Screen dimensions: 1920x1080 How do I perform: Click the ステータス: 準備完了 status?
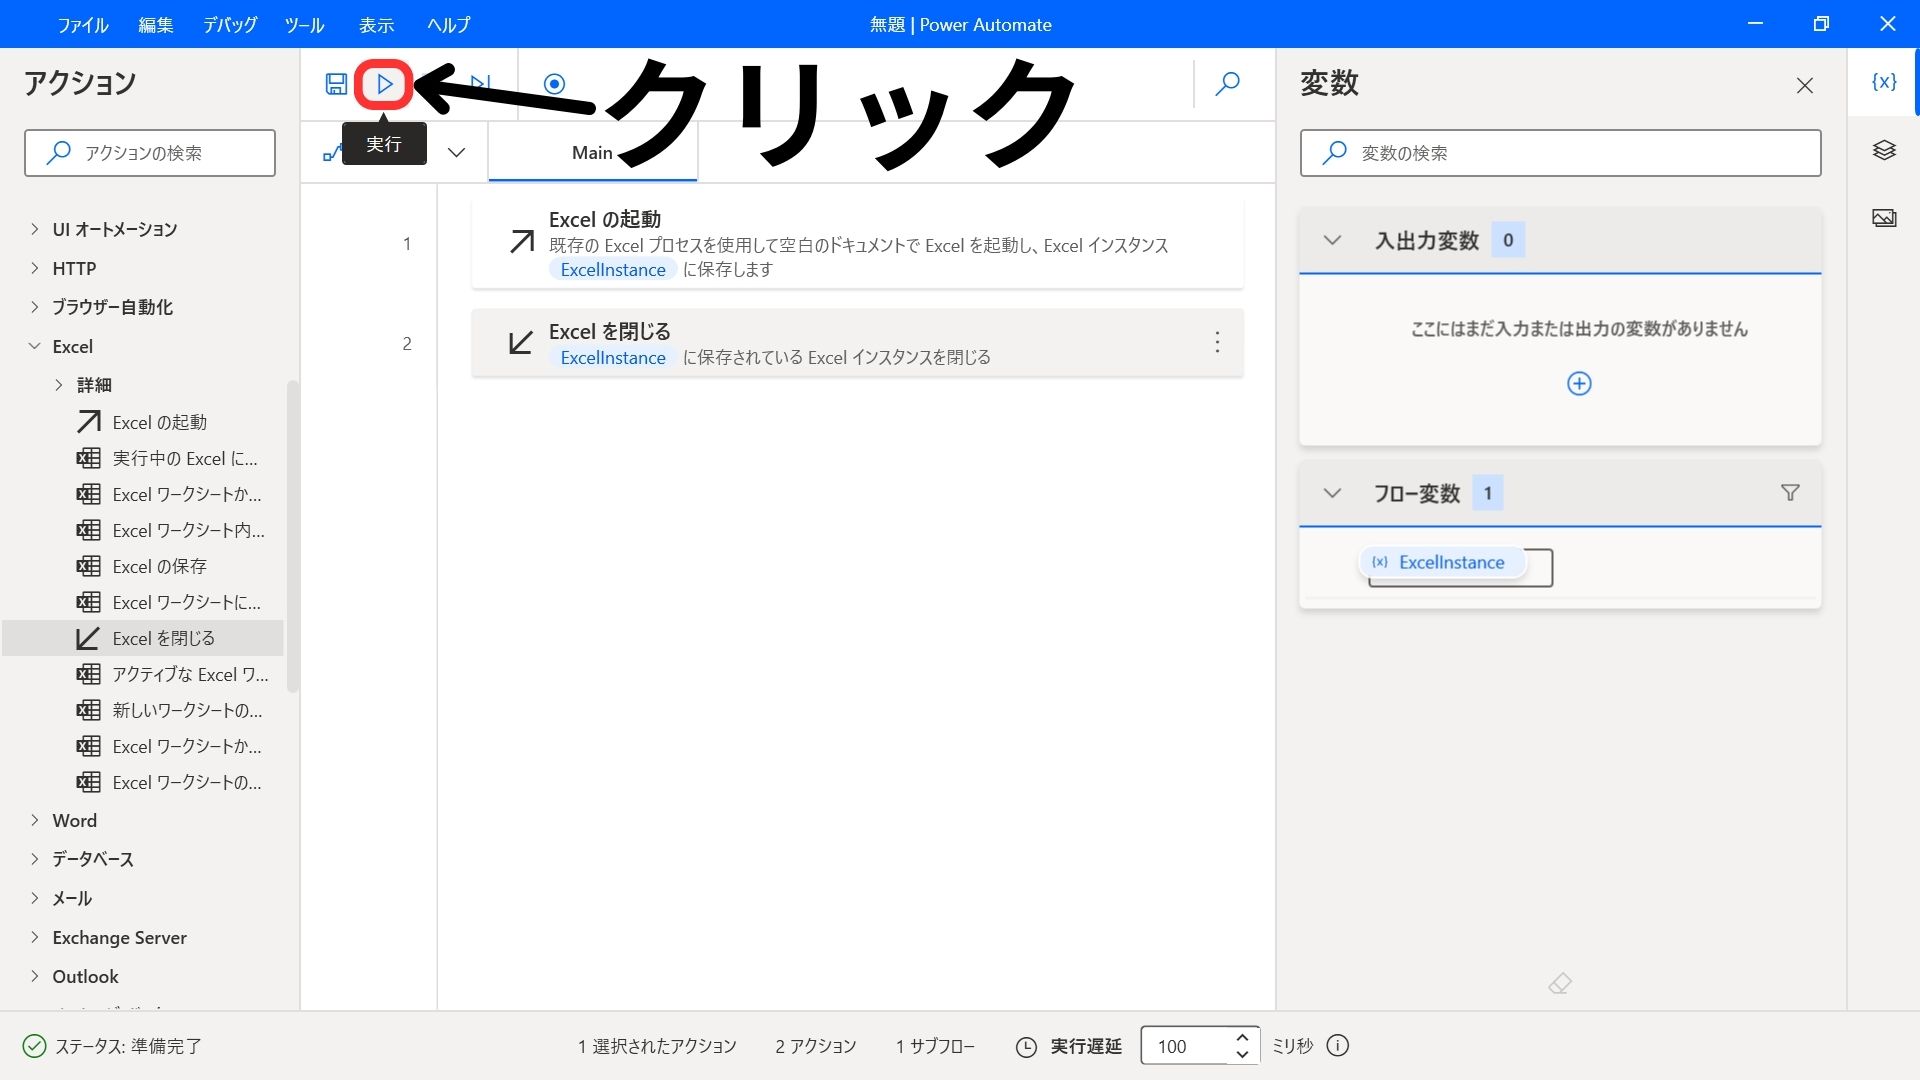[x=112, y=1046]
